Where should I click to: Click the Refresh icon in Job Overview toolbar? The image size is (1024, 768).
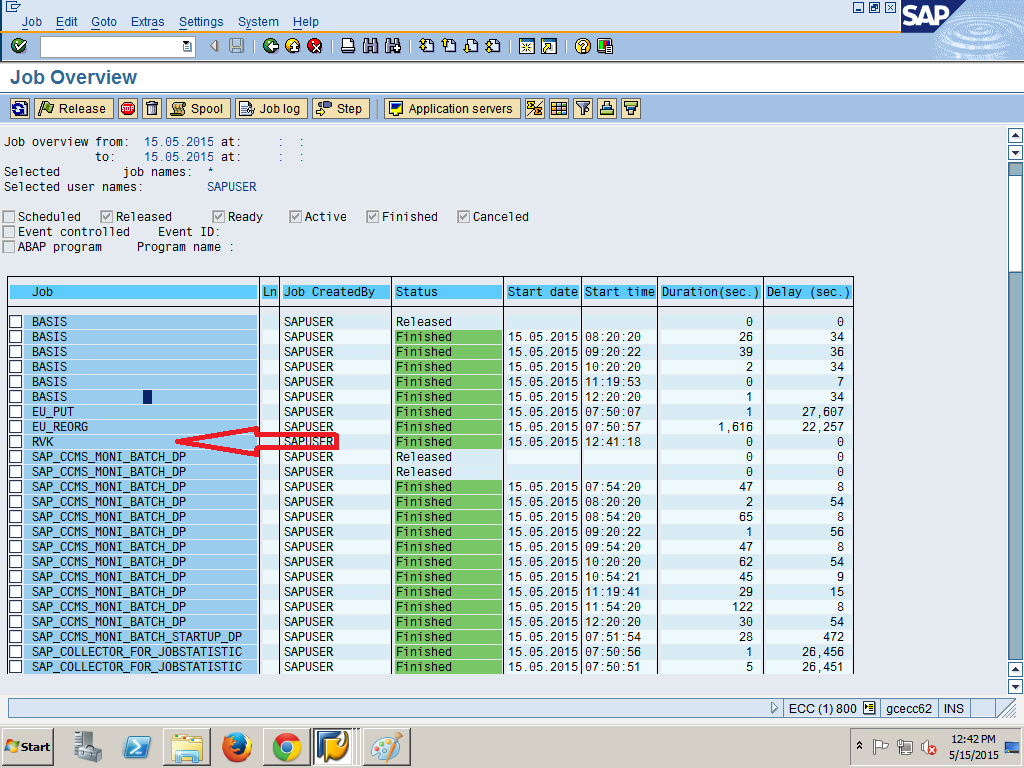pyautogui.click(x=20, y=108)
